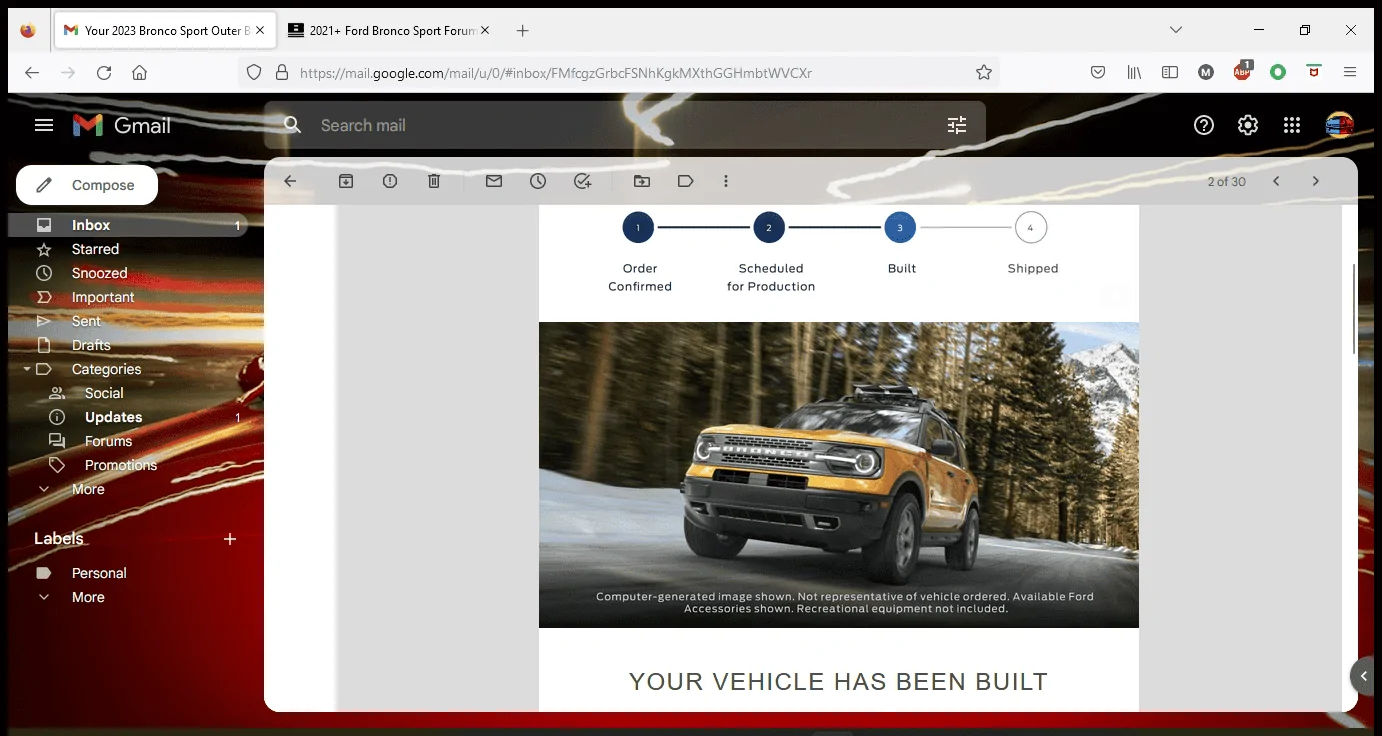Open the Labels tag icon in toolbar
Image resolution: width=1382 pixels, height=736 pixels.
point(686,181)
